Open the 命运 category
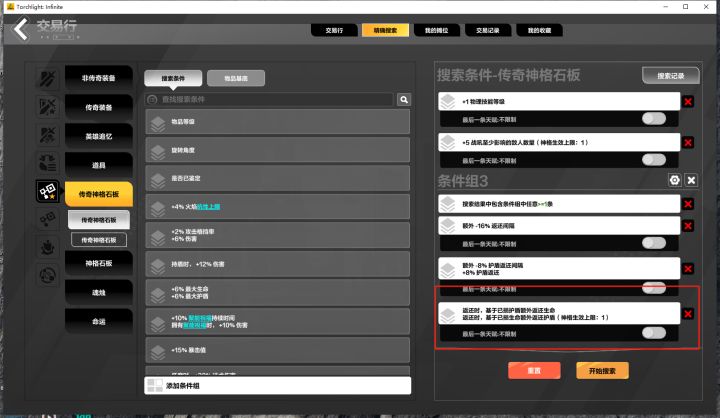Screen dimensions: 720x418 pyautogui.click(x=99, y=321)
